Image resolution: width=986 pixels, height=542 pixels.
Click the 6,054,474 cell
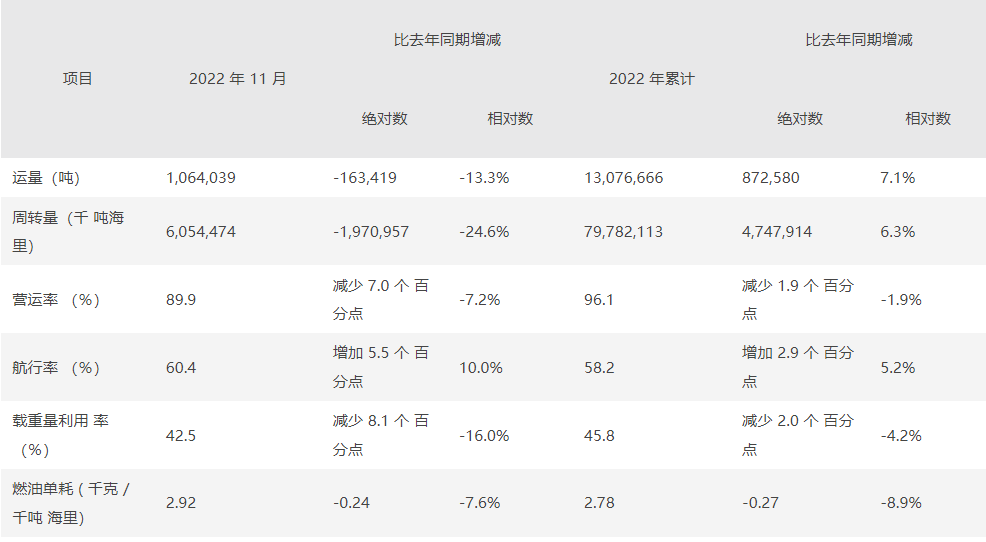(201, 232)
